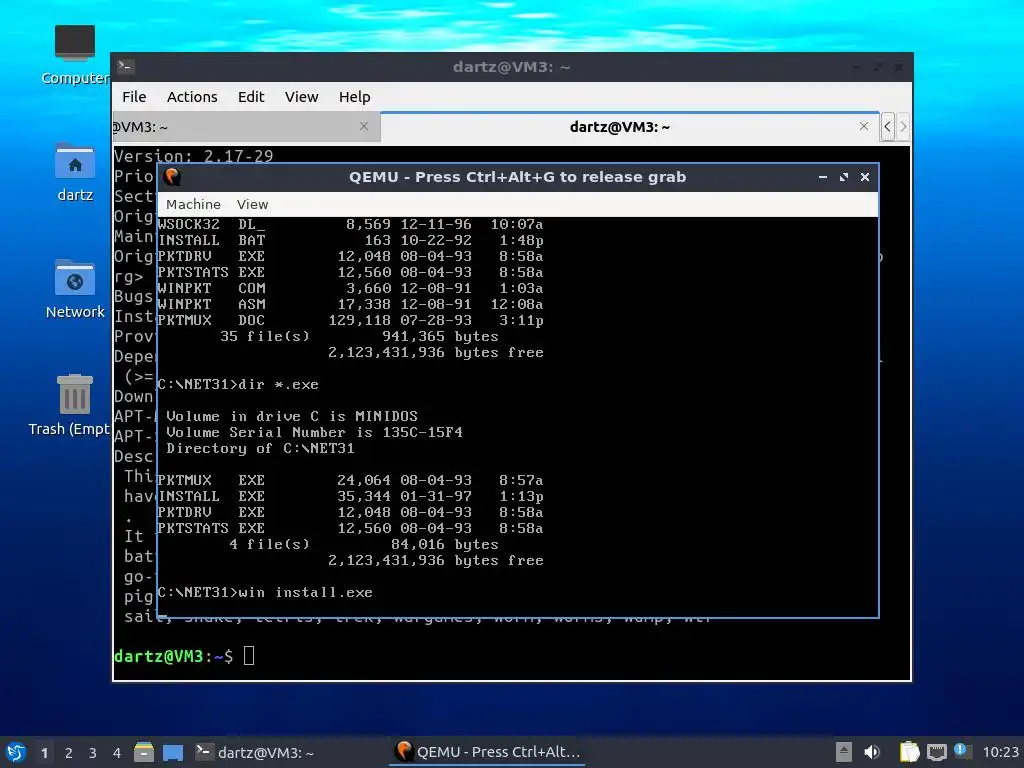Screen dimensions: 1024x768
Task: Open the Machine menu in QEMU
Action: [x=193, y=204]
